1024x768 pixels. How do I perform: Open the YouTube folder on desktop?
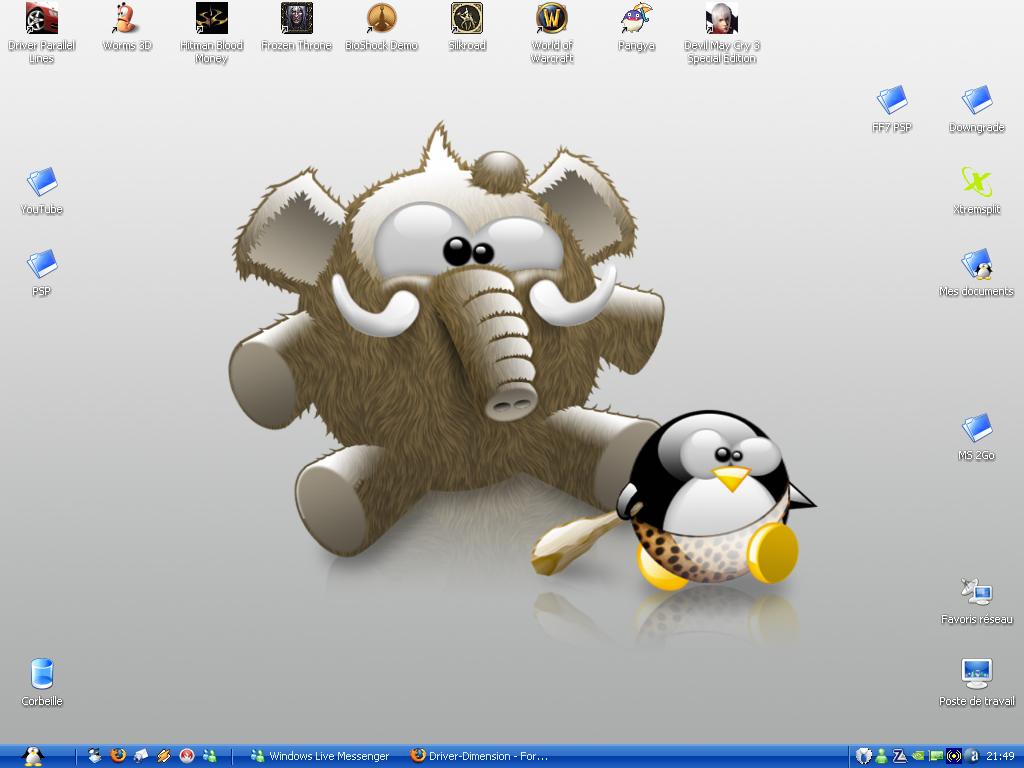[41, 183]
